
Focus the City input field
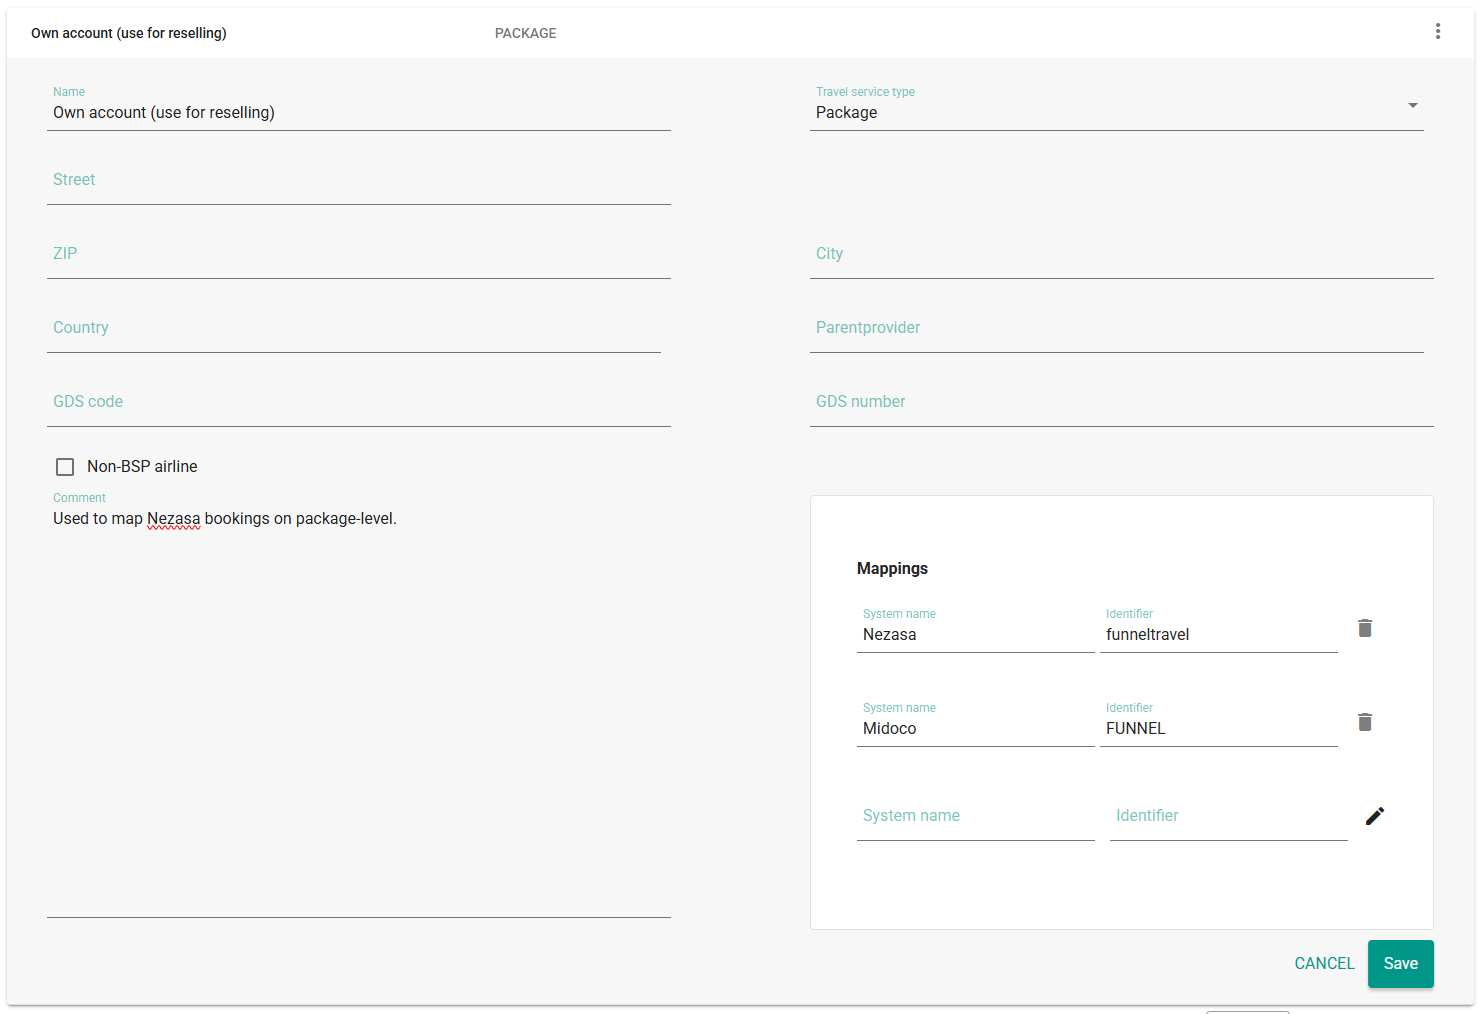[1122, 255]
